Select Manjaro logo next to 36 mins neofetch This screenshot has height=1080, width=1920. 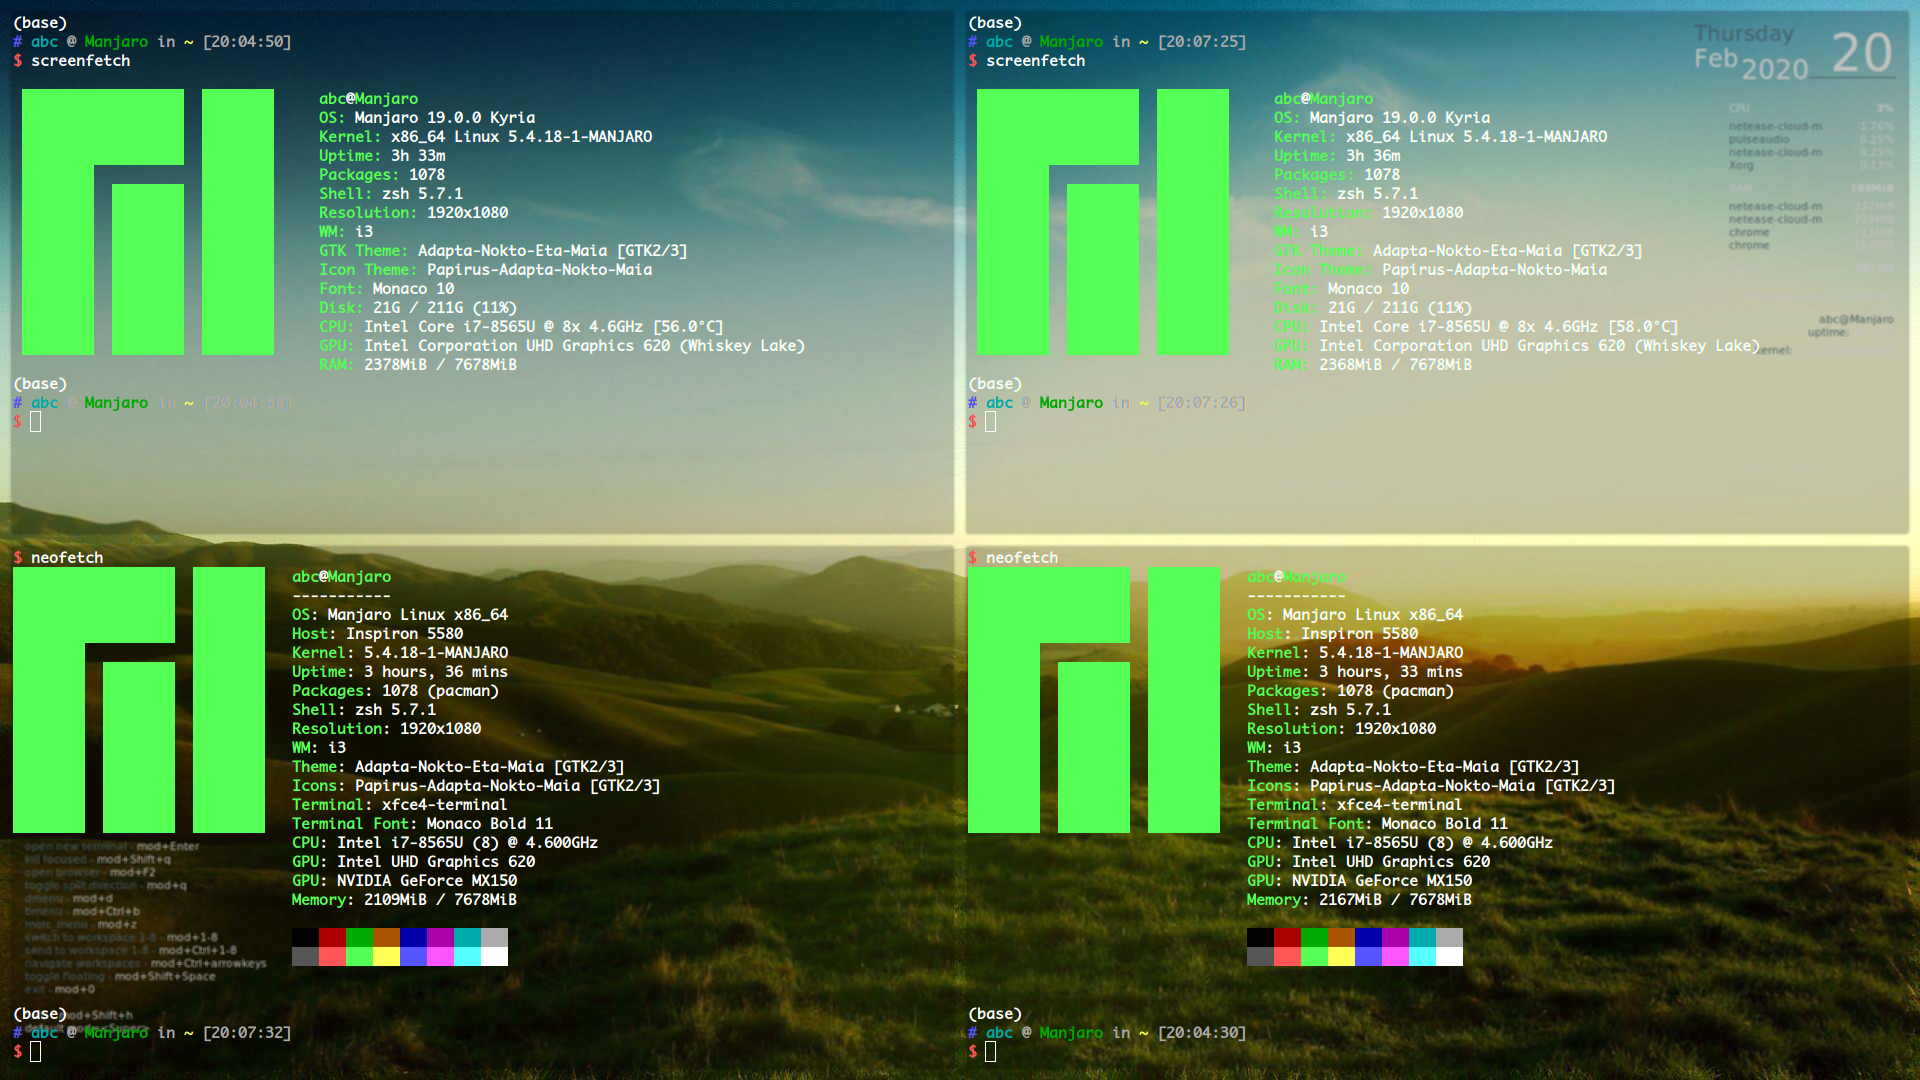tap(138, 700)
